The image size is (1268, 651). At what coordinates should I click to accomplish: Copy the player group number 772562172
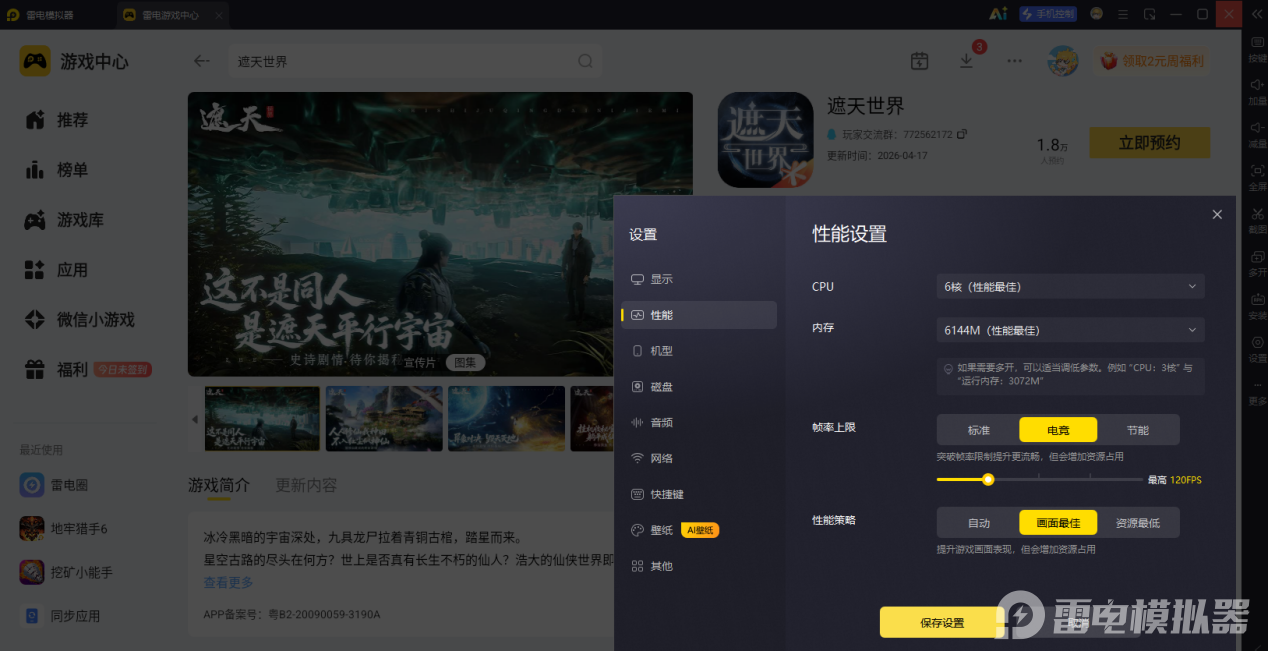pos(962,134)
